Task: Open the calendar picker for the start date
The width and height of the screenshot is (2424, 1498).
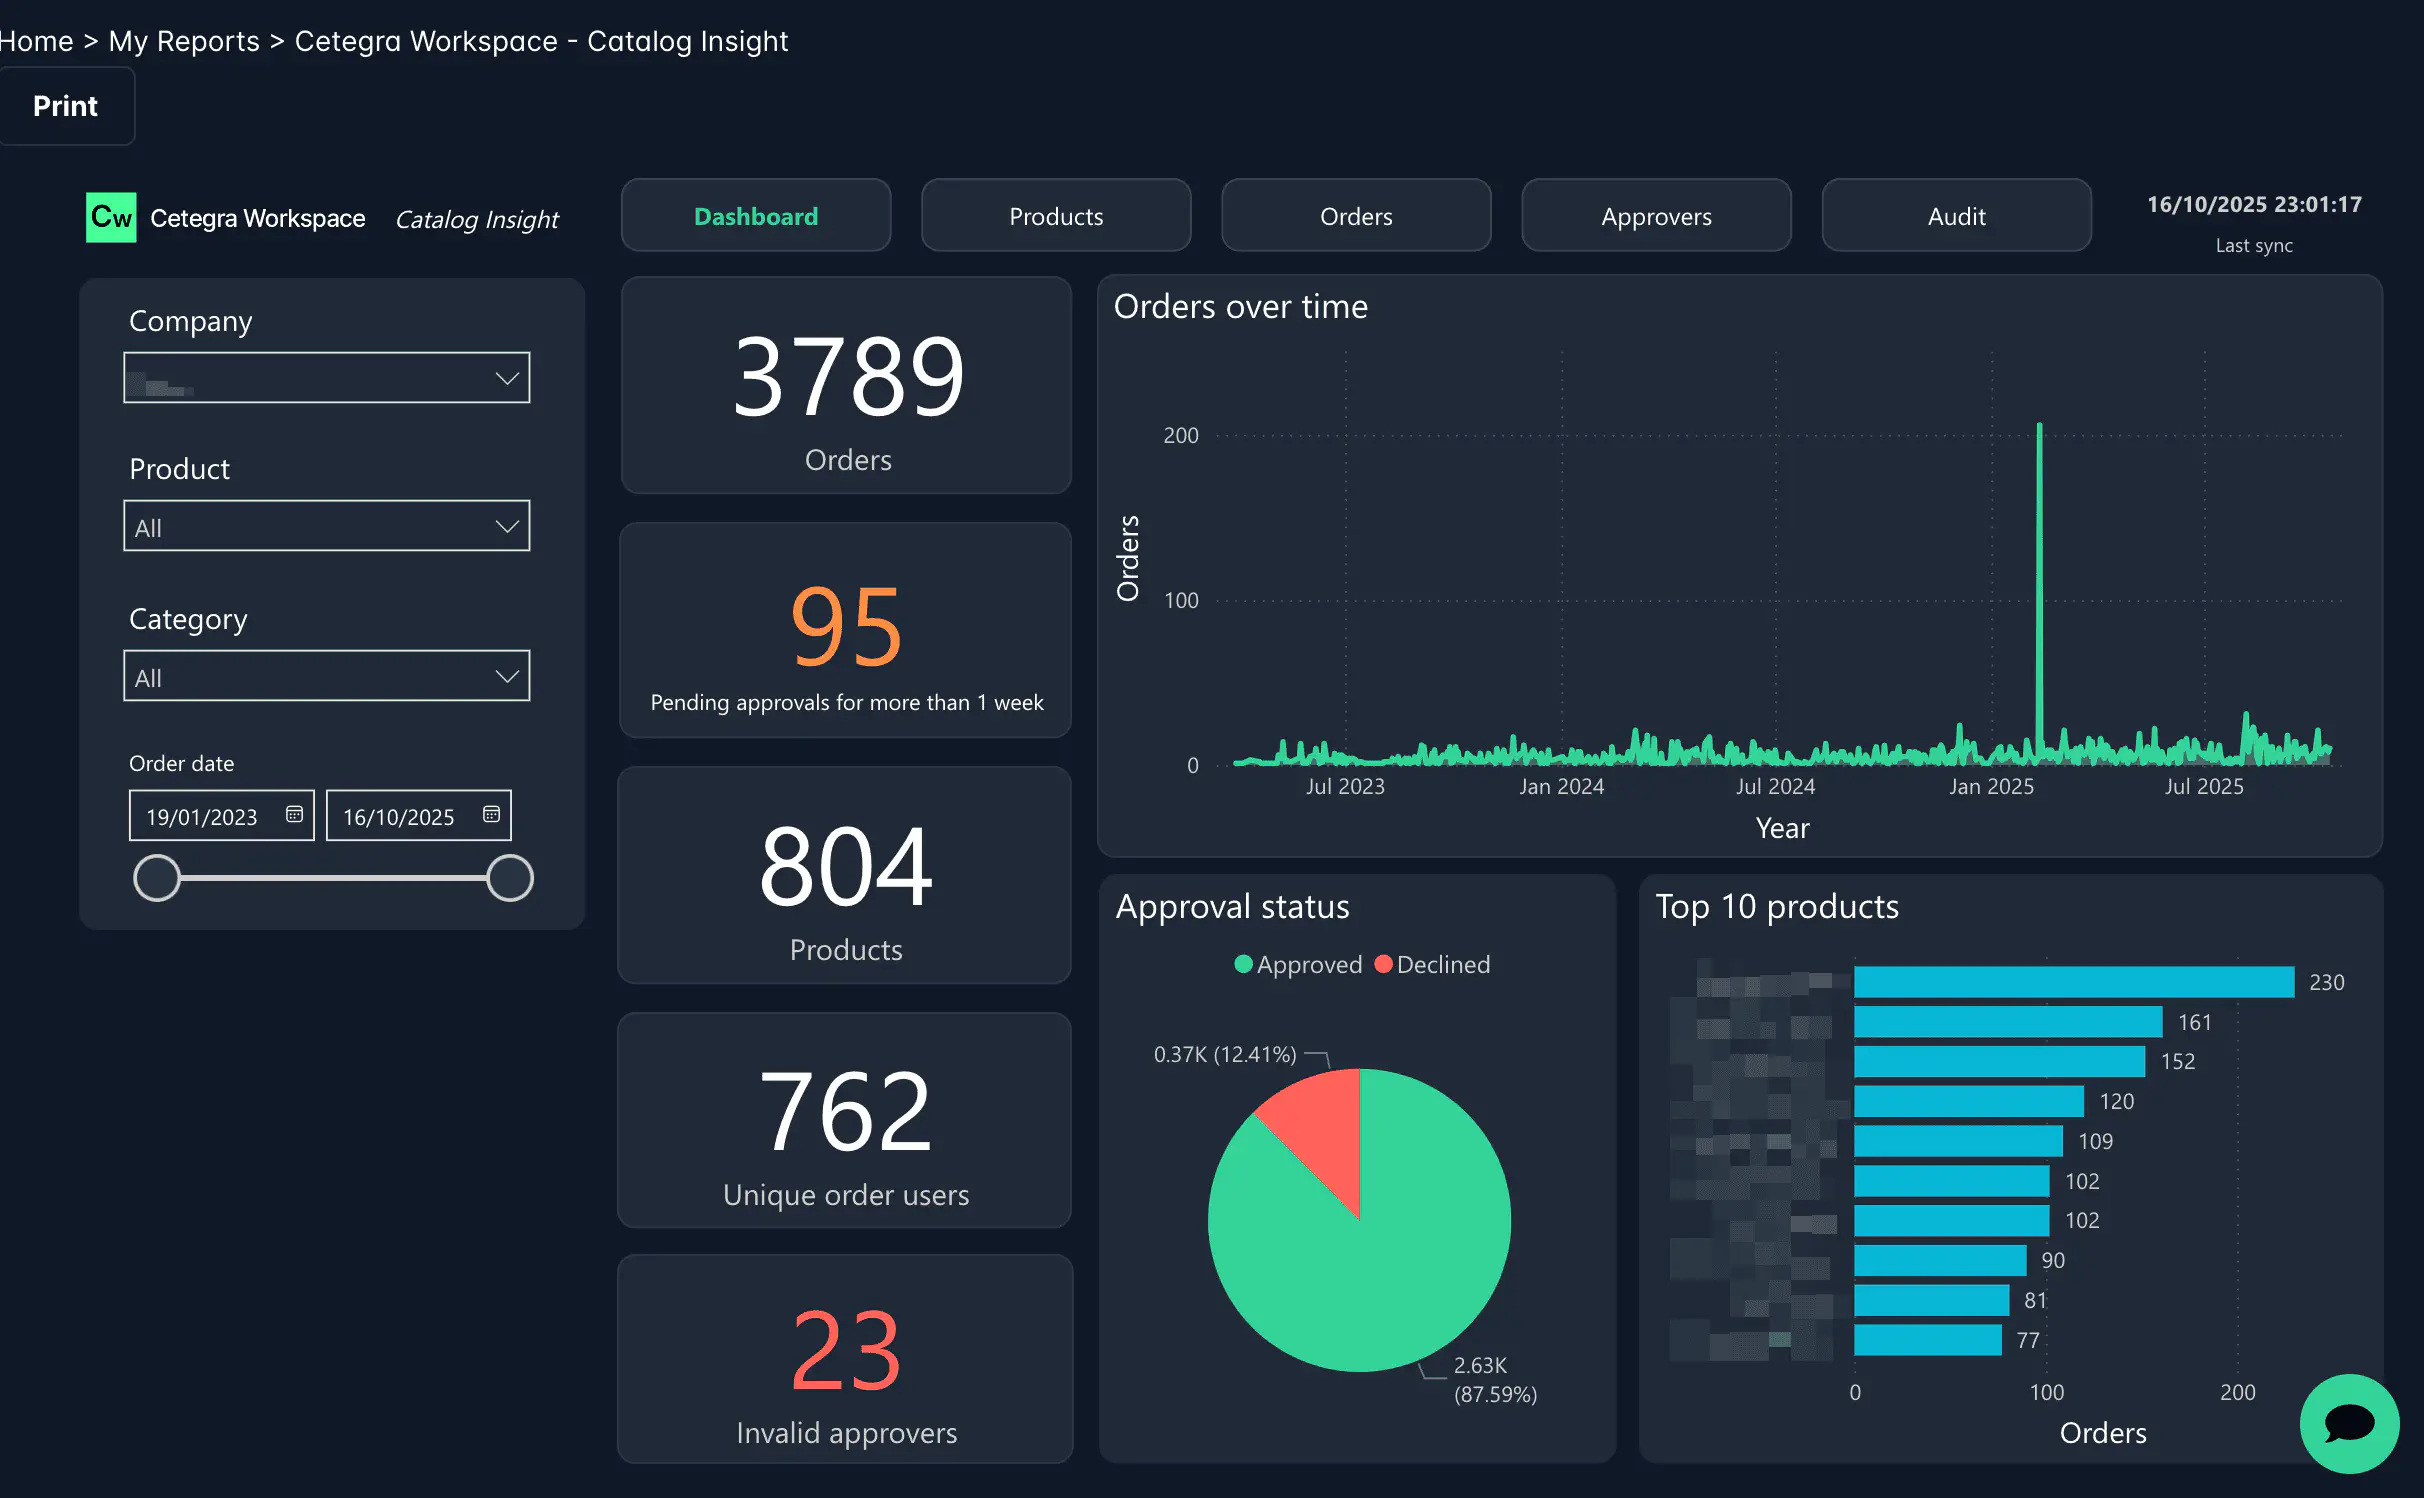Action: pyautogui.click(x=294, y=814)
